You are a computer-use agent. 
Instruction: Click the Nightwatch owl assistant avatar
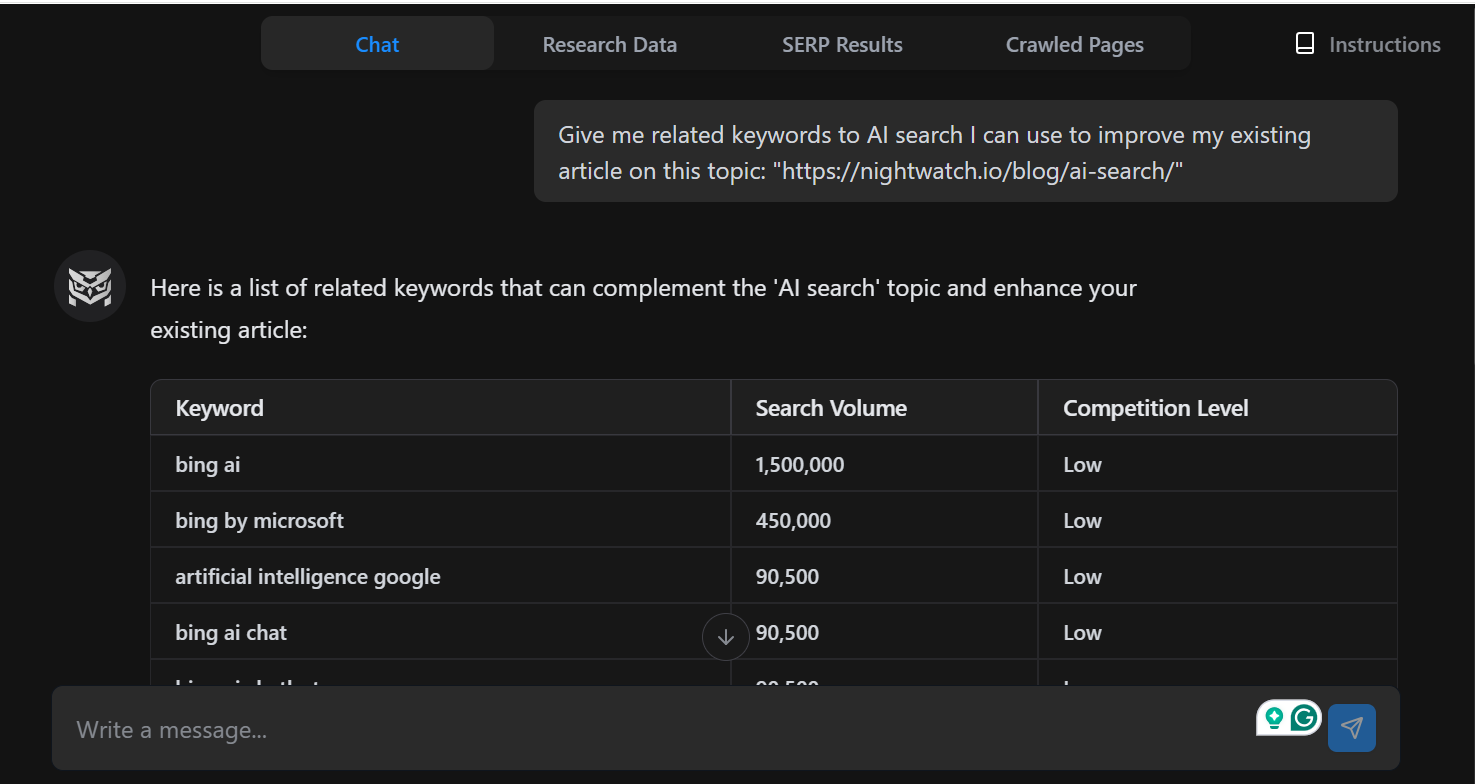[x=89, y=286]
